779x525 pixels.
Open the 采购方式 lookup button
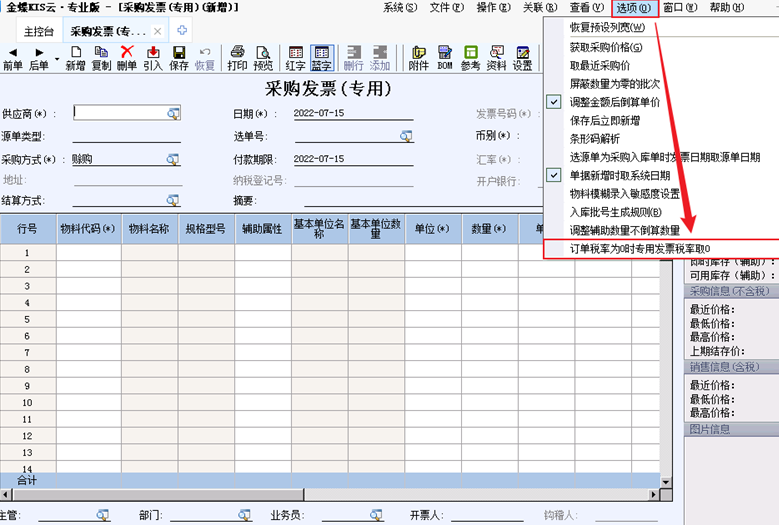173,159
